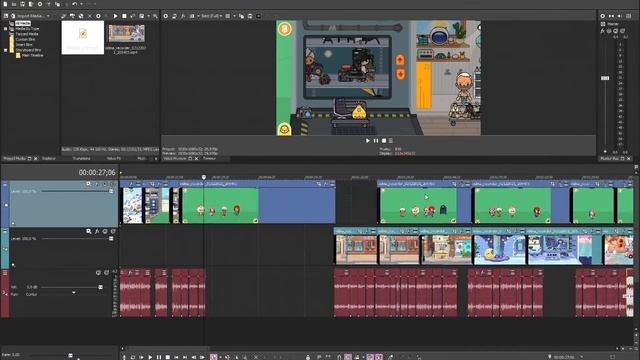Click the timeline playhead marker on the ruler

204,177
